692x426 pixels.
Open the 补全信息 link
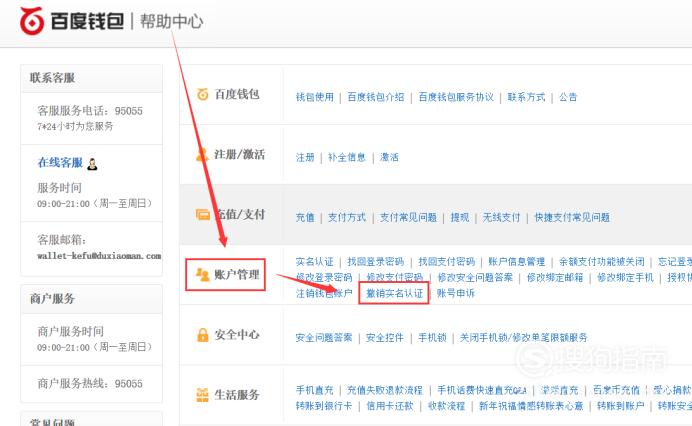point(347,157)
